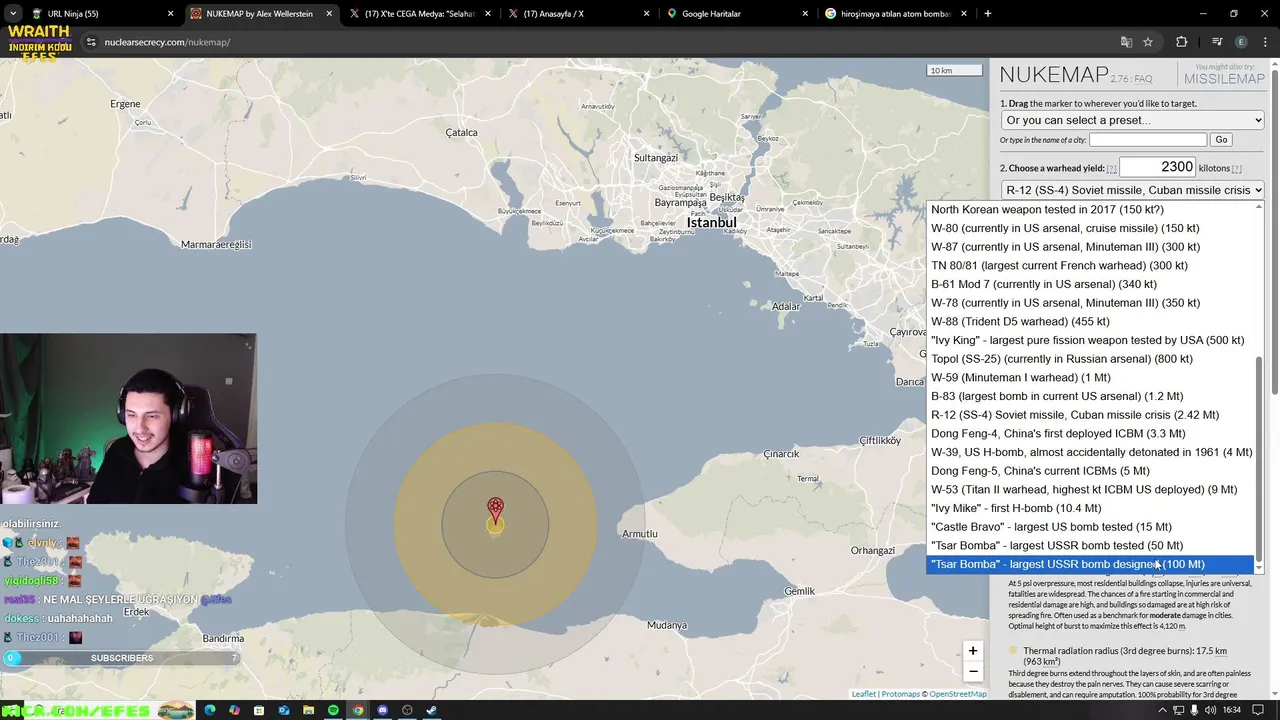Pick W-53 Titan II warhead 9 Mt
This screenshot has width=1280, height=720.
click(1089, 489)
